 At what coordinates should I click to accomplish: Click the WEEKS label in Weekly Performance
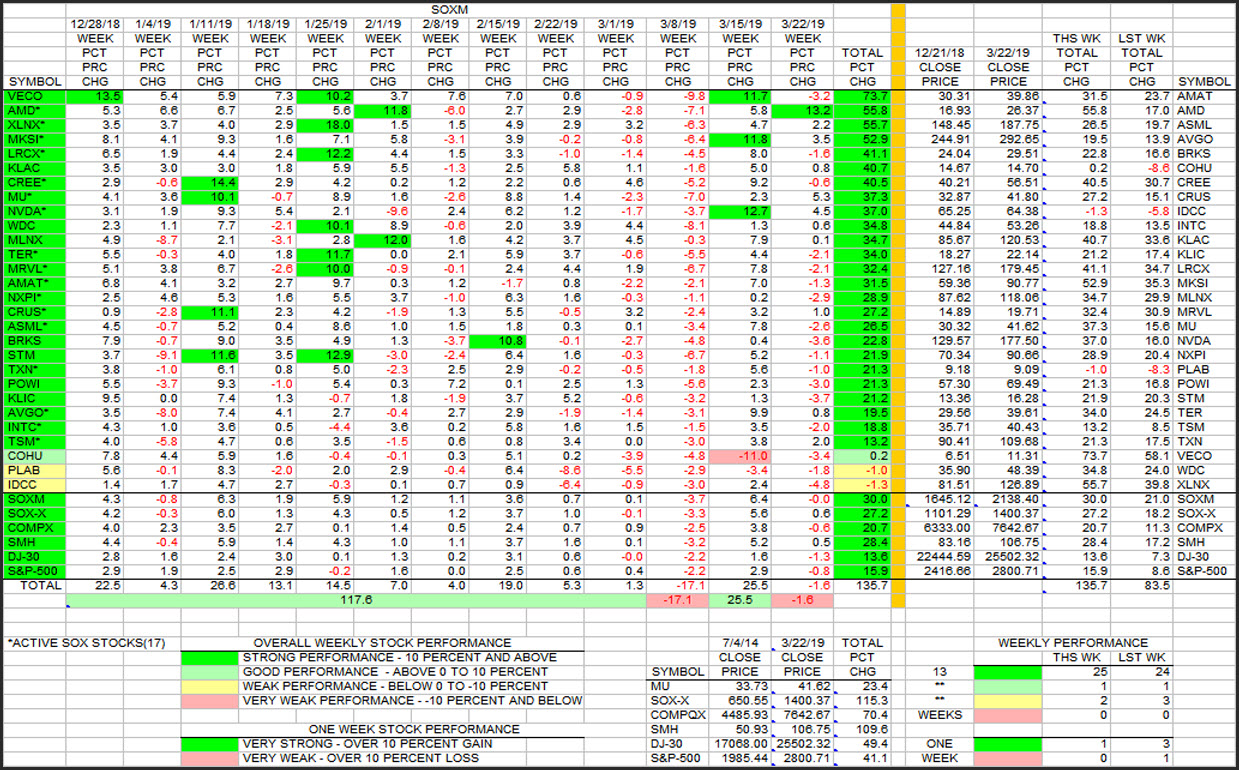tap(939, 715)
